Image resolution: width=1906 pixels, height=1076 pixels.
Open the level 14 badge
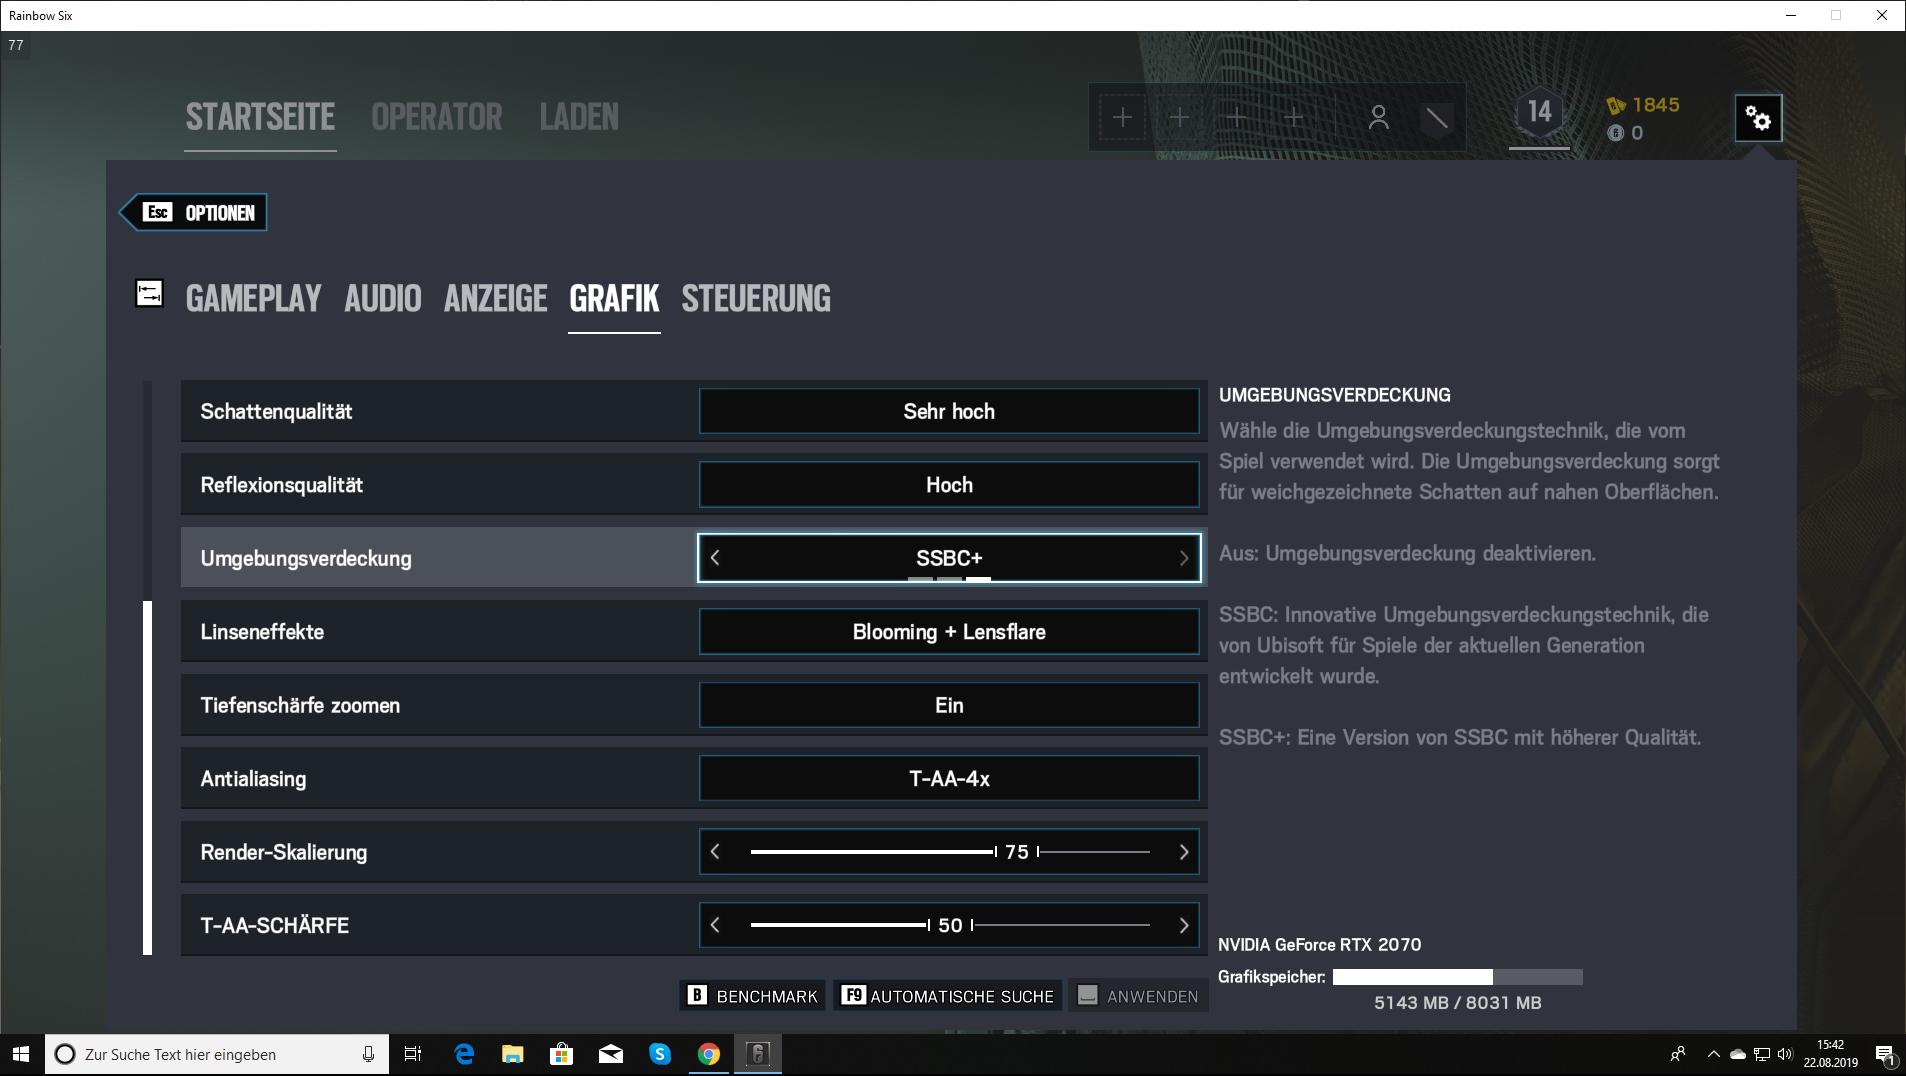click(1539, 112)
